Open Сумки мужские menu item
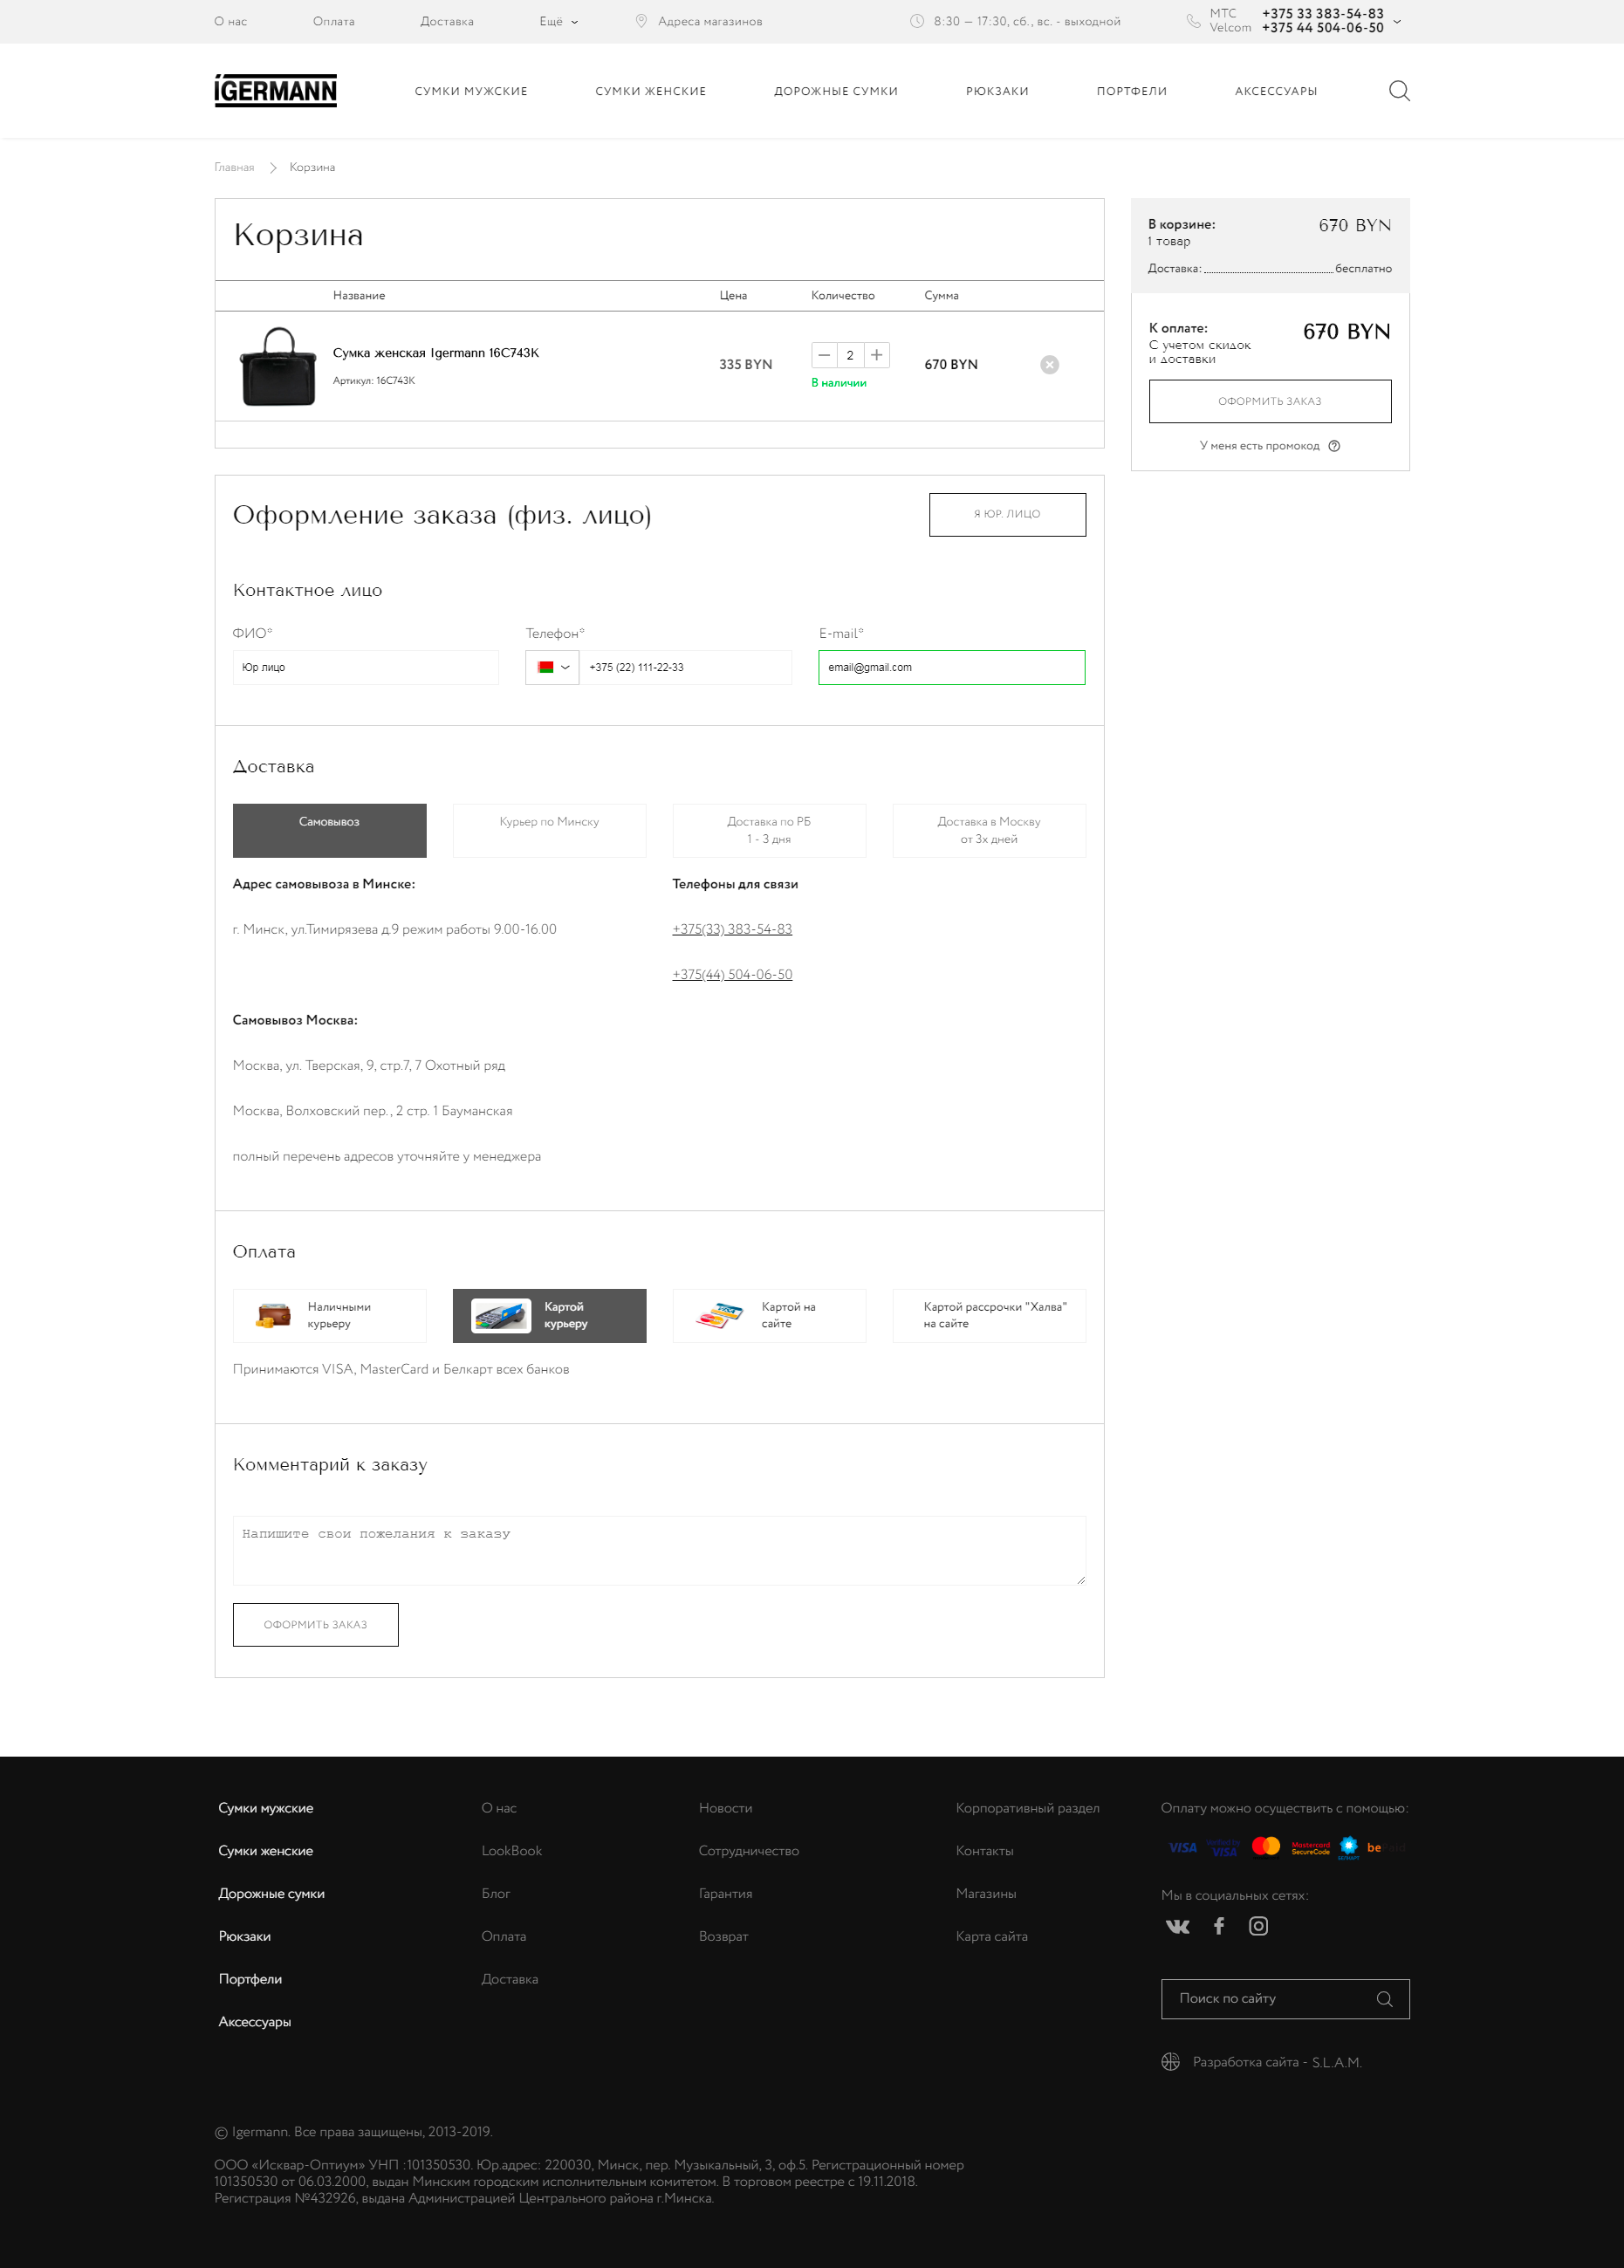1624x2268 pixels. [x=471, y=91]
